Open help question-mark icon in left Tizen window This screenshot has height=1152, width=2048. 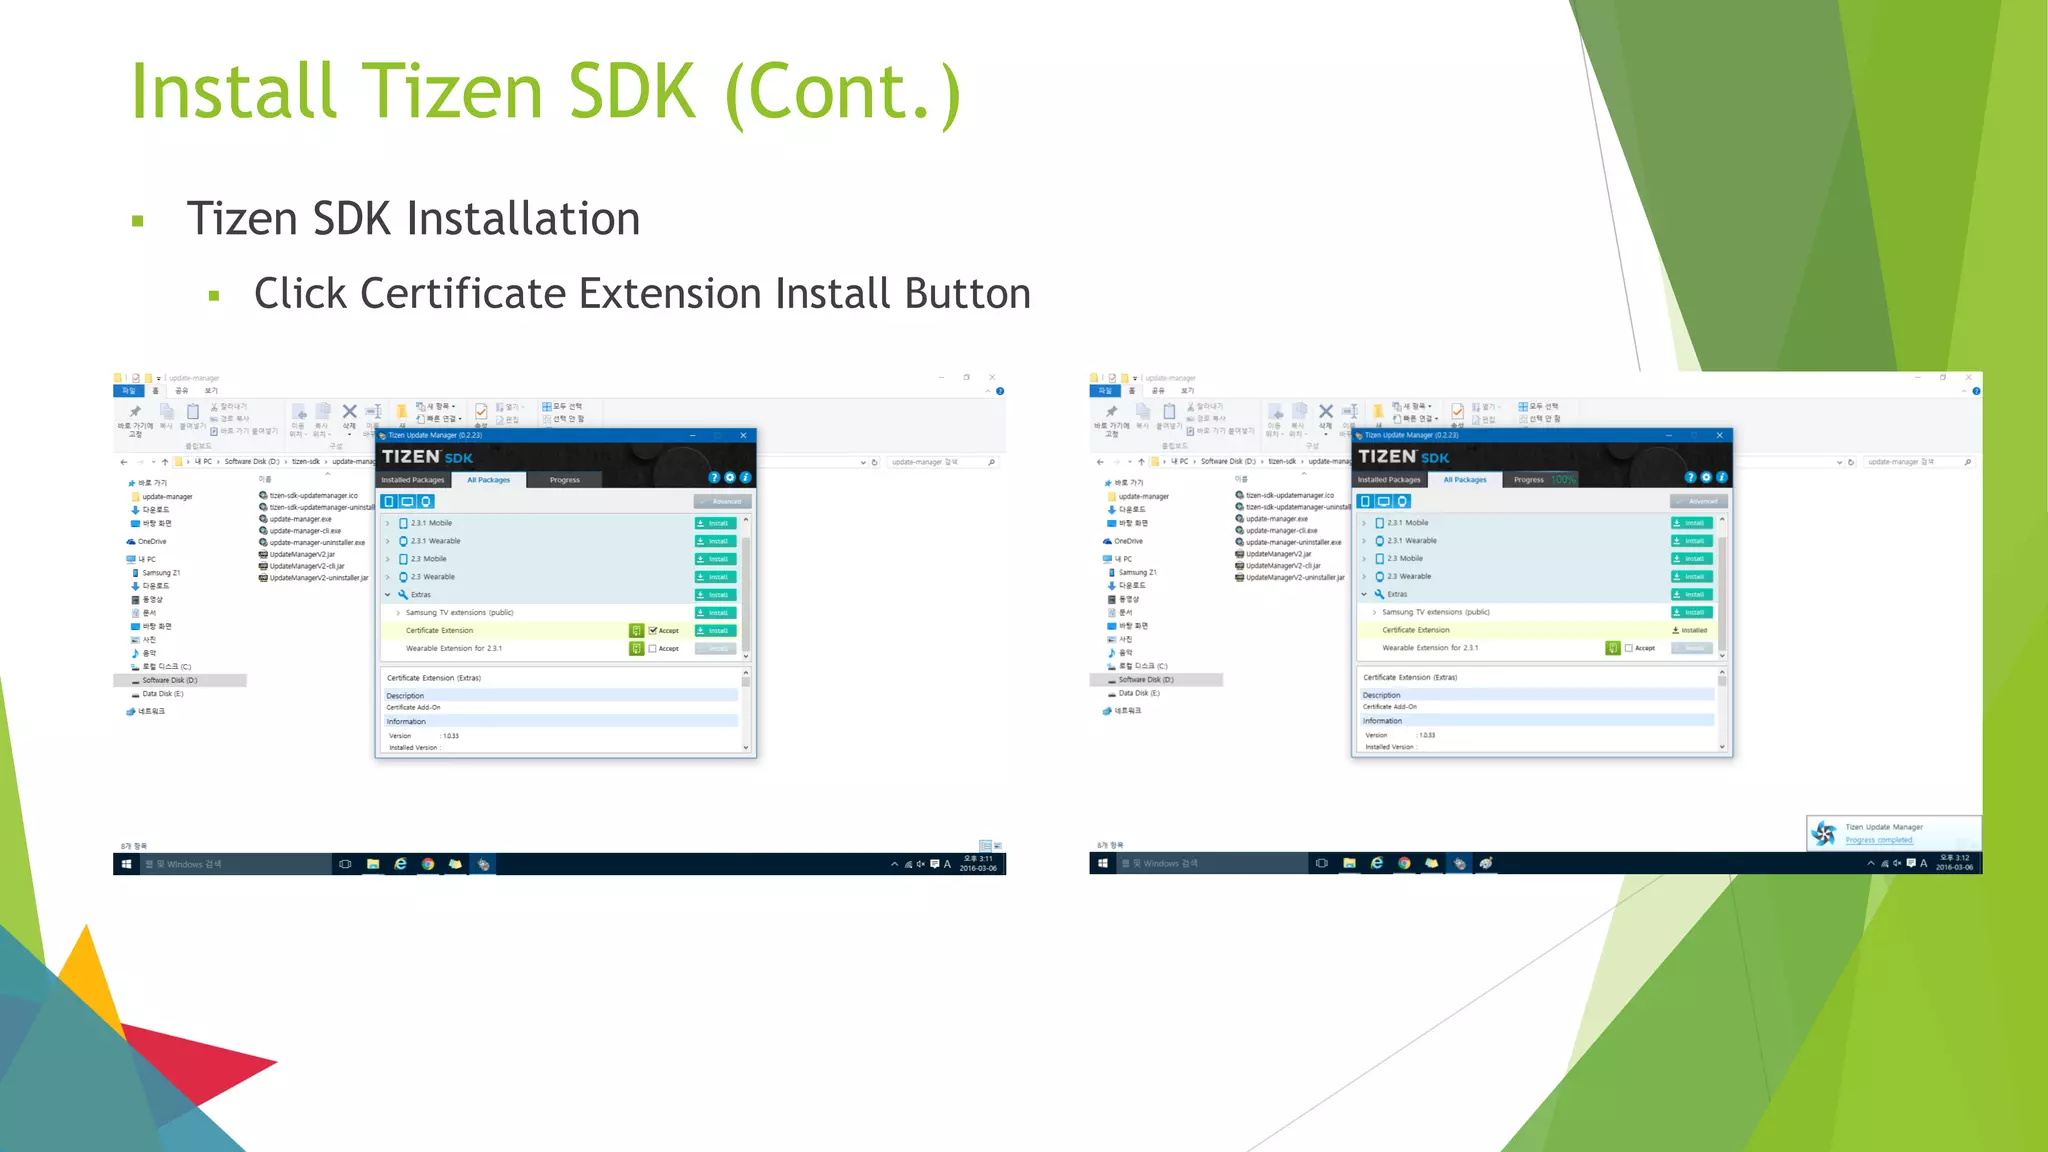pyautogui.click(x=714, y=478)
